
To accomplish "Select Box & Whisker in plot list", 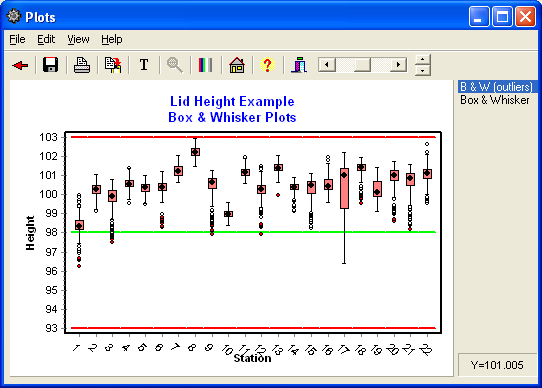I will coord(494,100).
